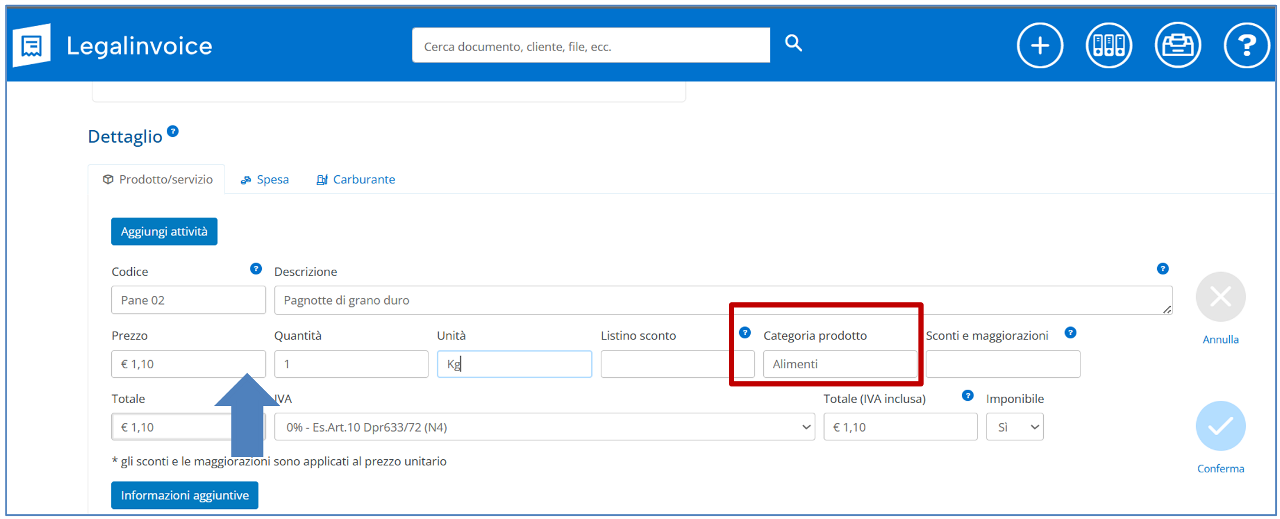Click the Informazioni aggiuntive button
This screenshot has height=519, width=1280.
point(184,495)
